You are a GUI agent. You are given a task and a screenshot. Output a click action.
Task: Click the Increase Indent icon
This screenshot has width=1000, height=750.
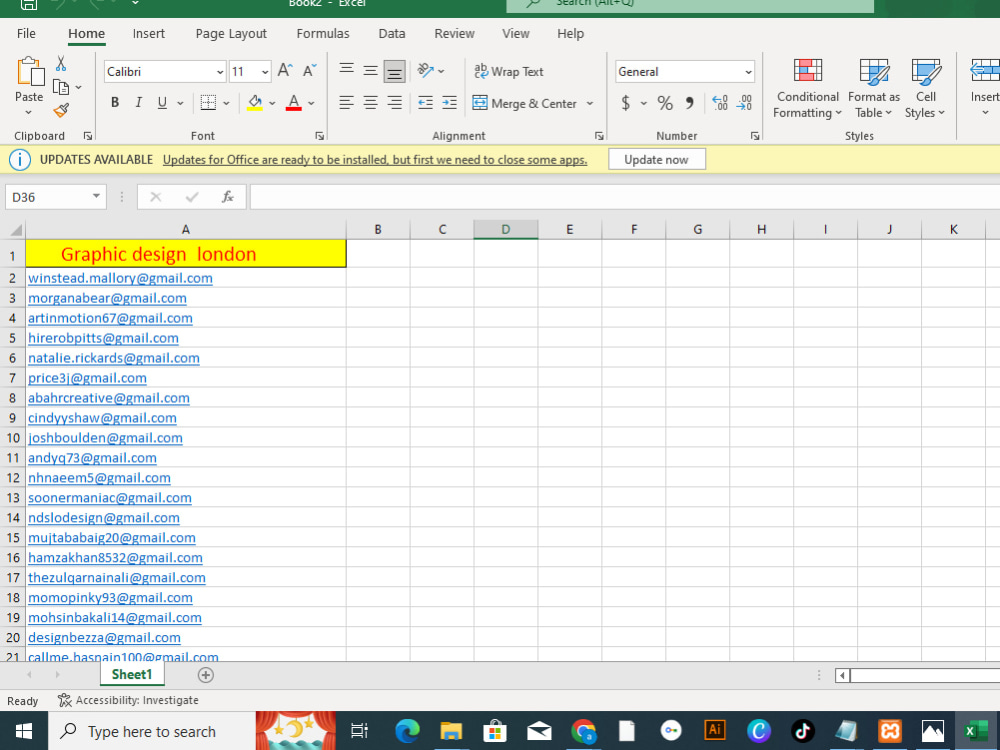click(x=450, y=103)
